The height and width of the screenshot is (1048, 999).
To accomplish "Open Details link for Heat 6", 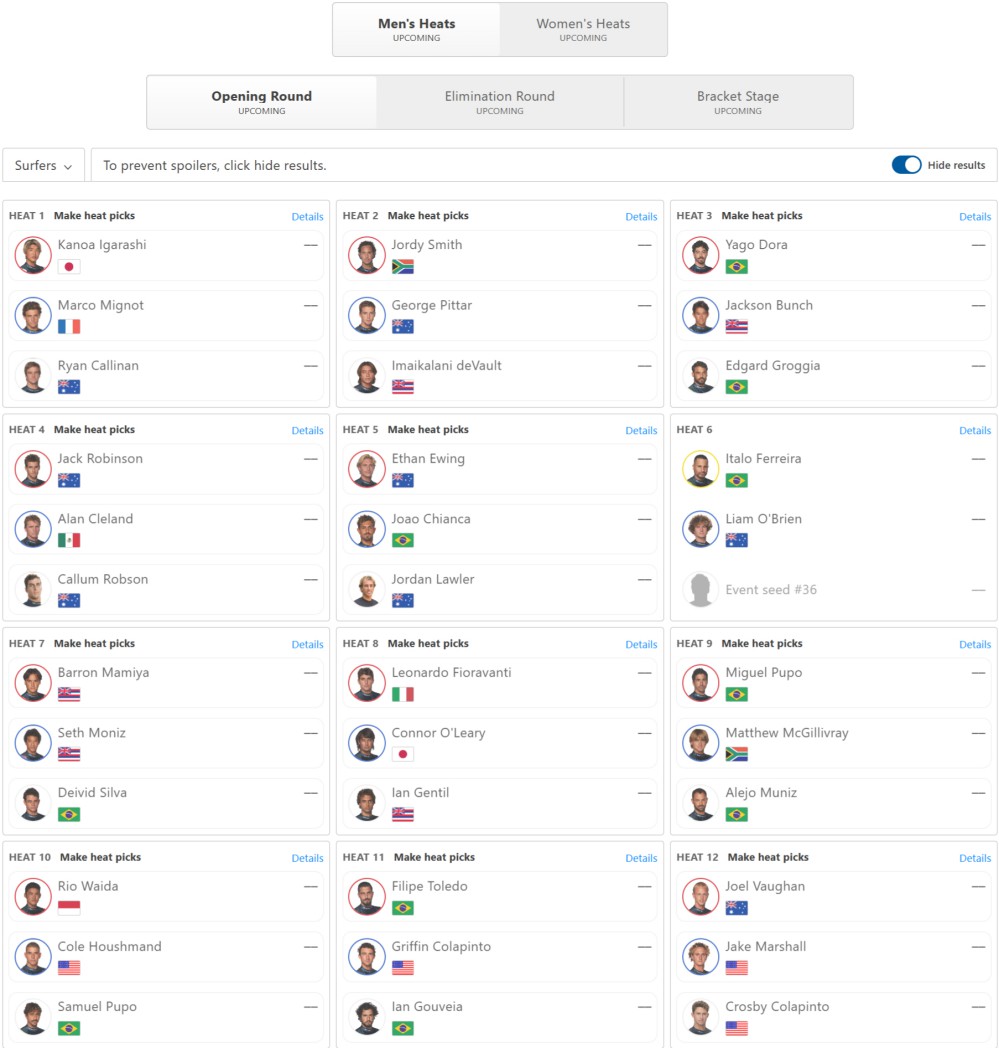I will tap(975, 430).
